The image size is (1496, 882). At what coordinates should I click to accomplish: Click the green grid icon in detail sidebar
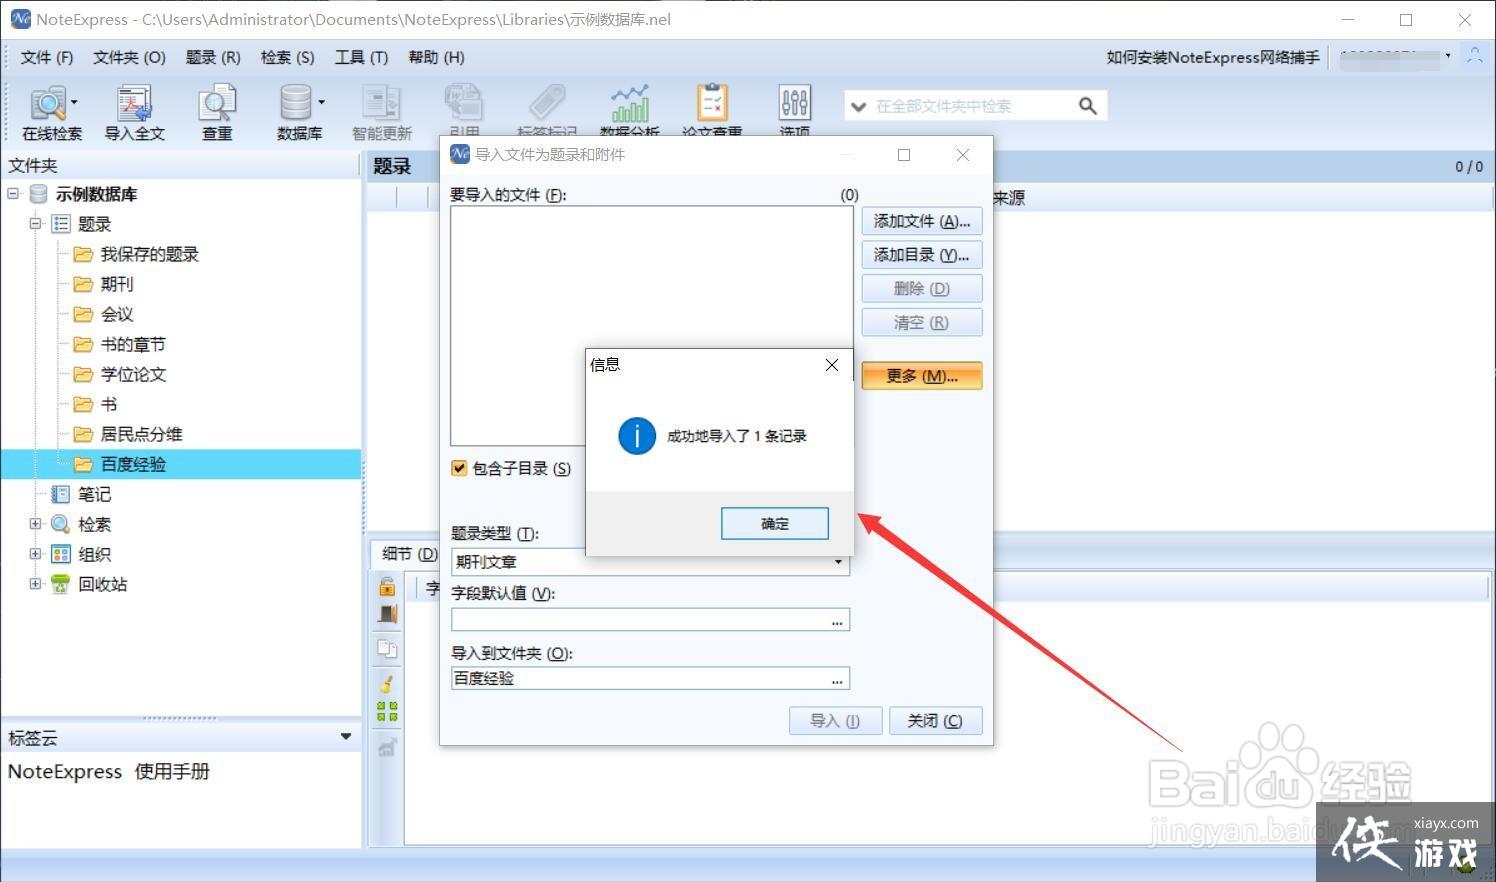click(x=387, y=711)
